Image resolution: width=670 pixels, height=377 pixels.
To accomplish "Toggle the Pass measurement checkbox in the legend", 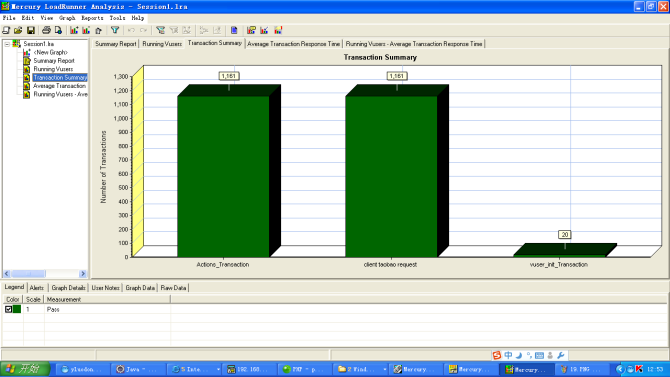I will click(9, 309).
